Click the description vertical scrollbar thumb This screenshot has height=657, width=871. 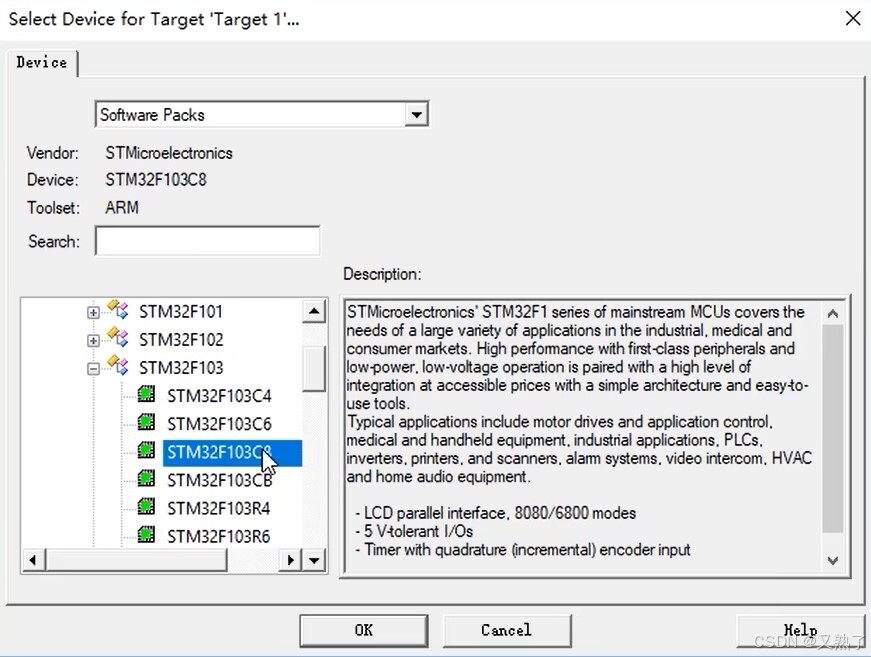(832, 428)
